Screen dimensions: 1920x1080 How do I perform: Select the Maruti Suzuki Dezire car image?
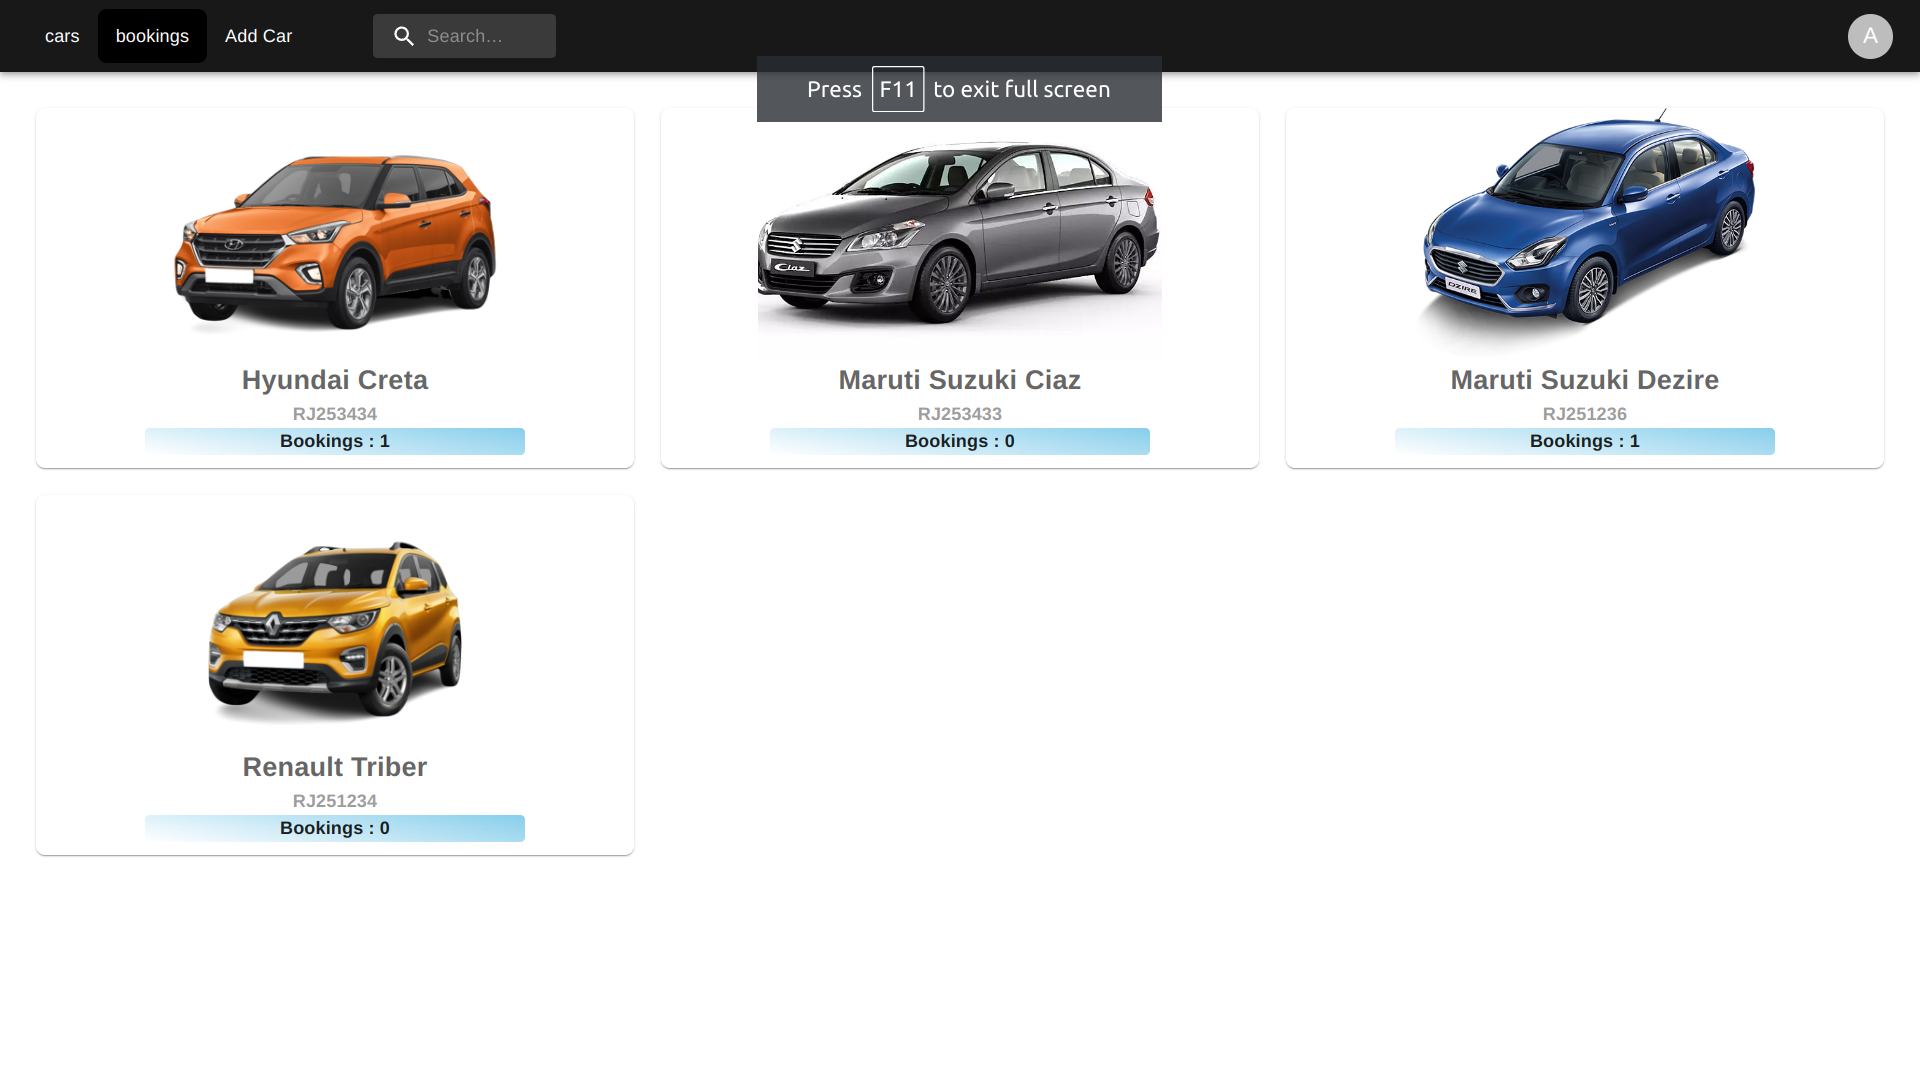click(1585, 234)
